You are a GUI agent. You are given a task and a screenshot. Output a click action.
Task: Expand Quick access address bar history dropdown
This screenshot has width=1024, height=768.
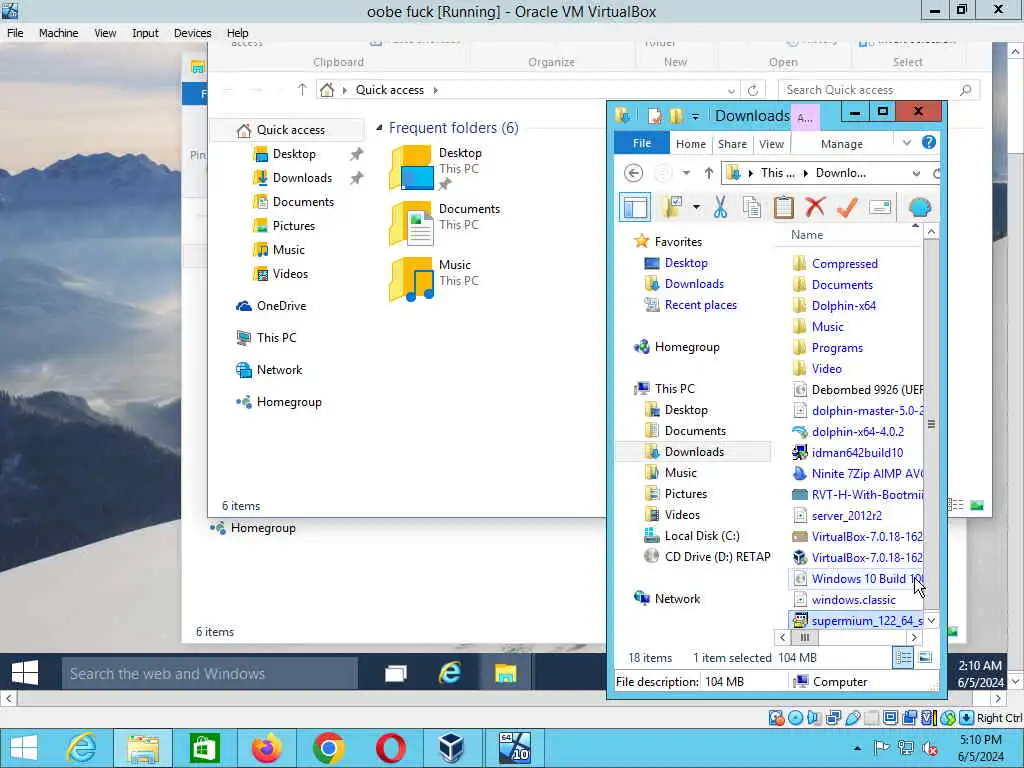pos(731,90)
